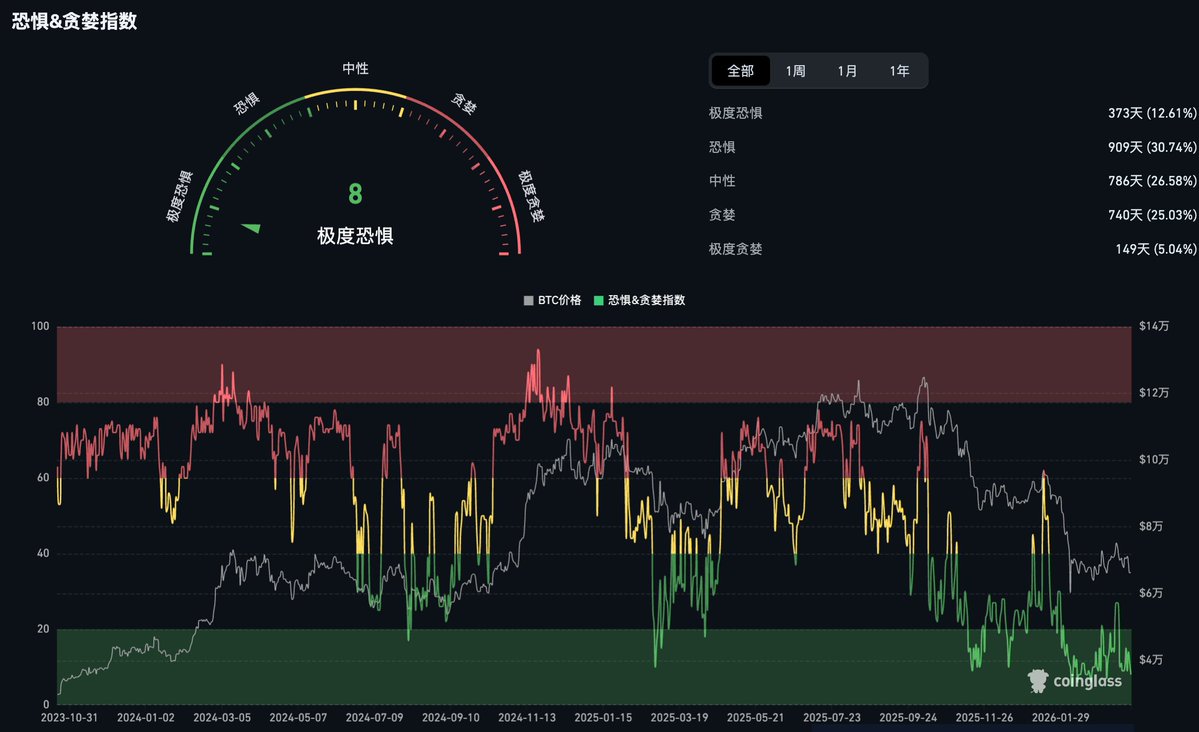Click the 909天 (30.74%) value

point(1152,147)
